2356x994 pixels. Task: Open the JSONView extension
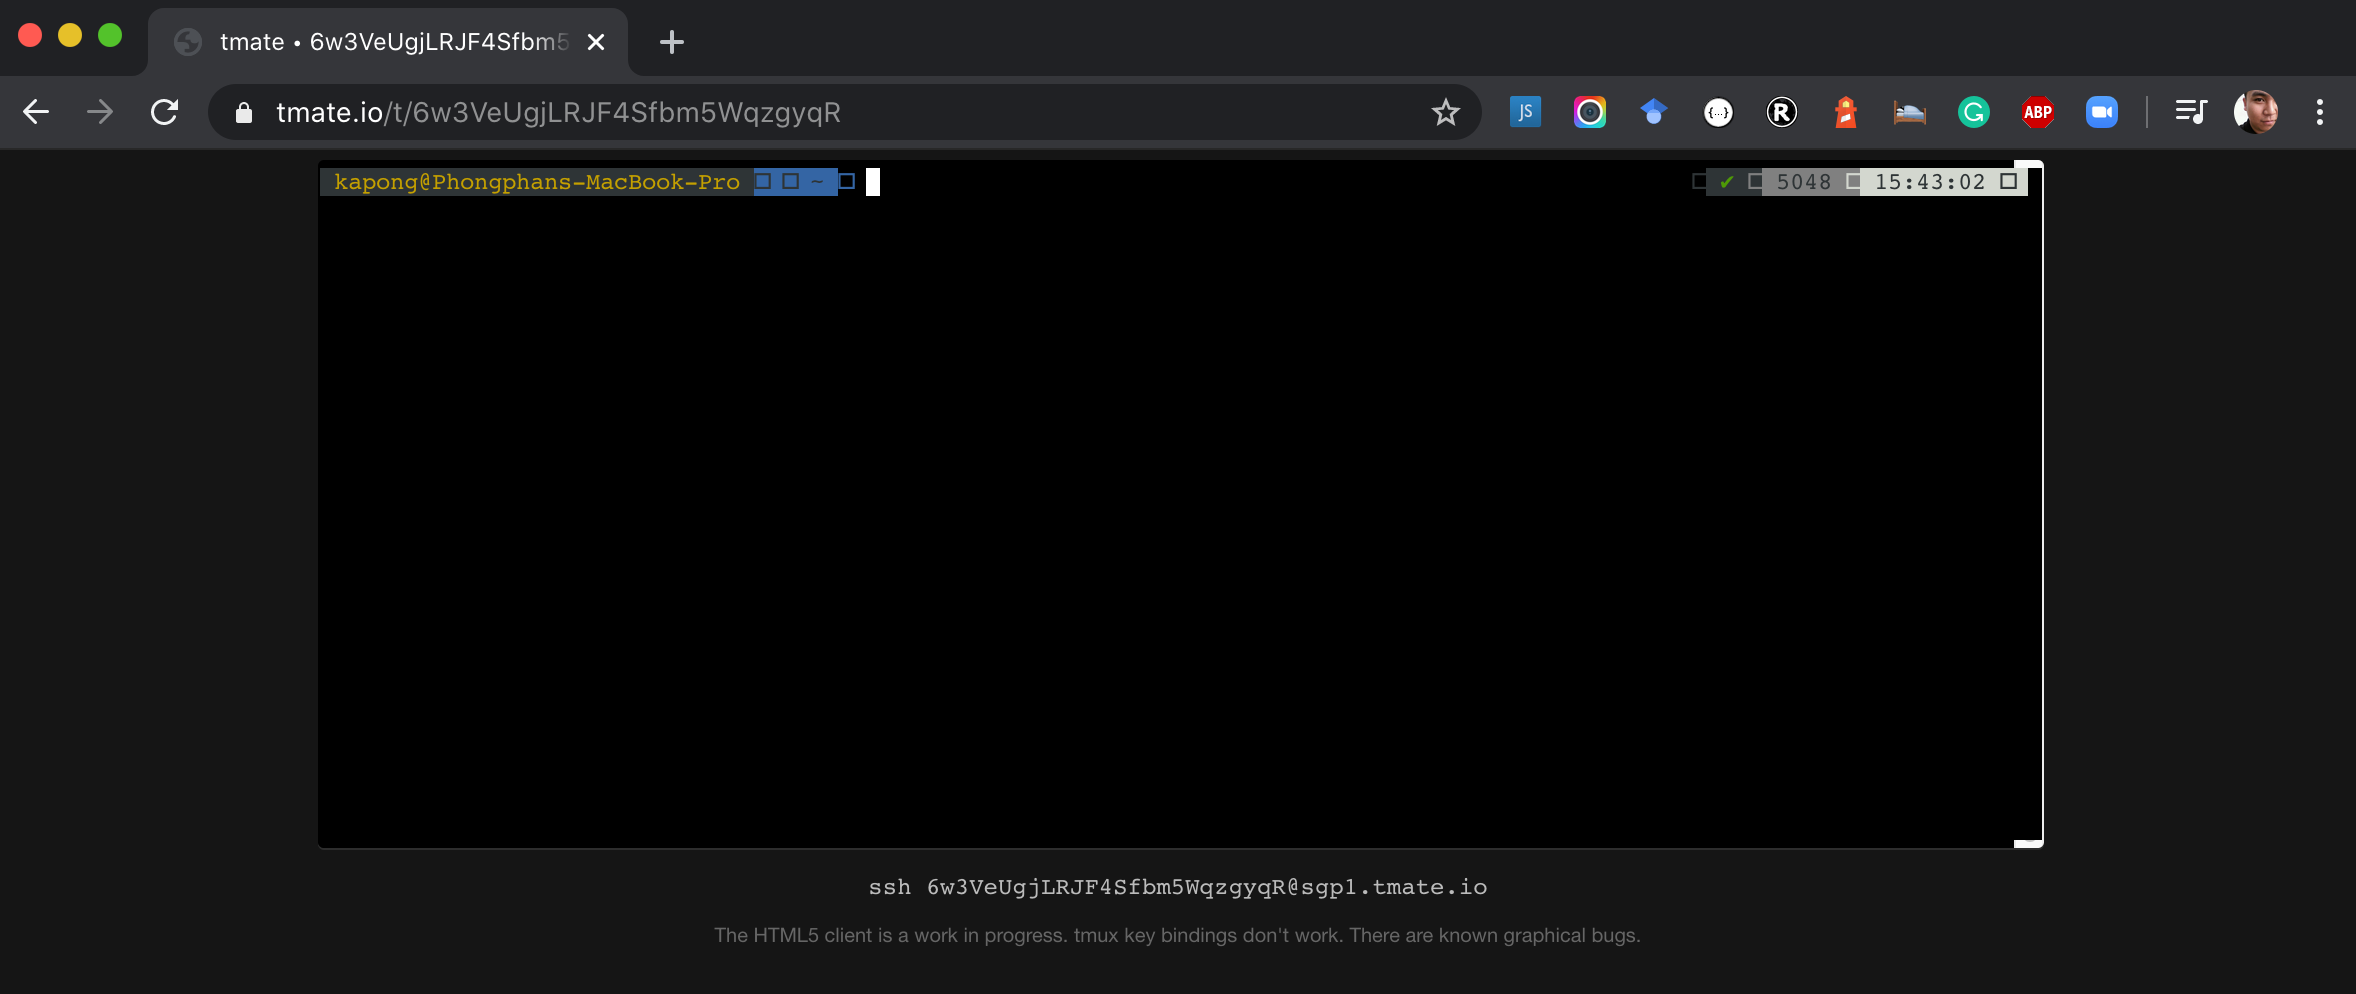point(1524,111)
